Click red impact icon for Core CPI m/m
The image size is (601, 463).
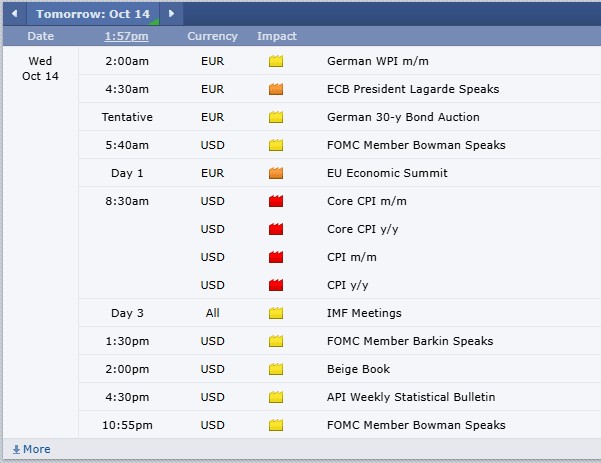tap(276, 201)
